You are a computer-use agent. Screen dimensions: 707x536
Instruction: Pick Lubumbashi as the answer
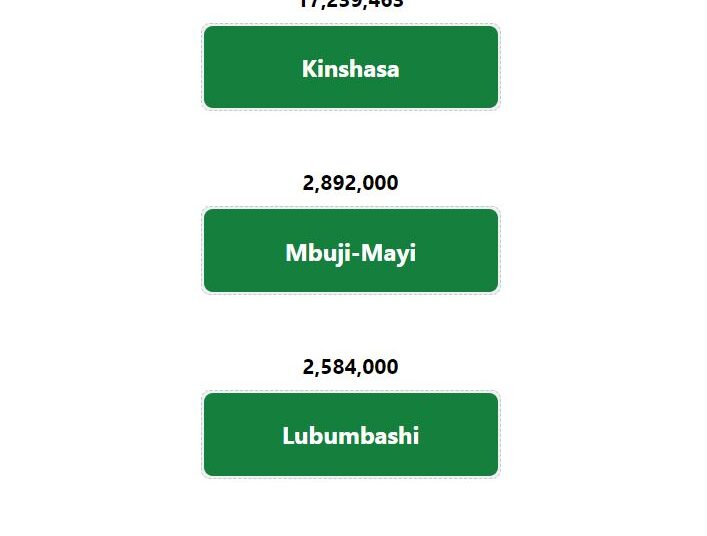coord(351,435)
